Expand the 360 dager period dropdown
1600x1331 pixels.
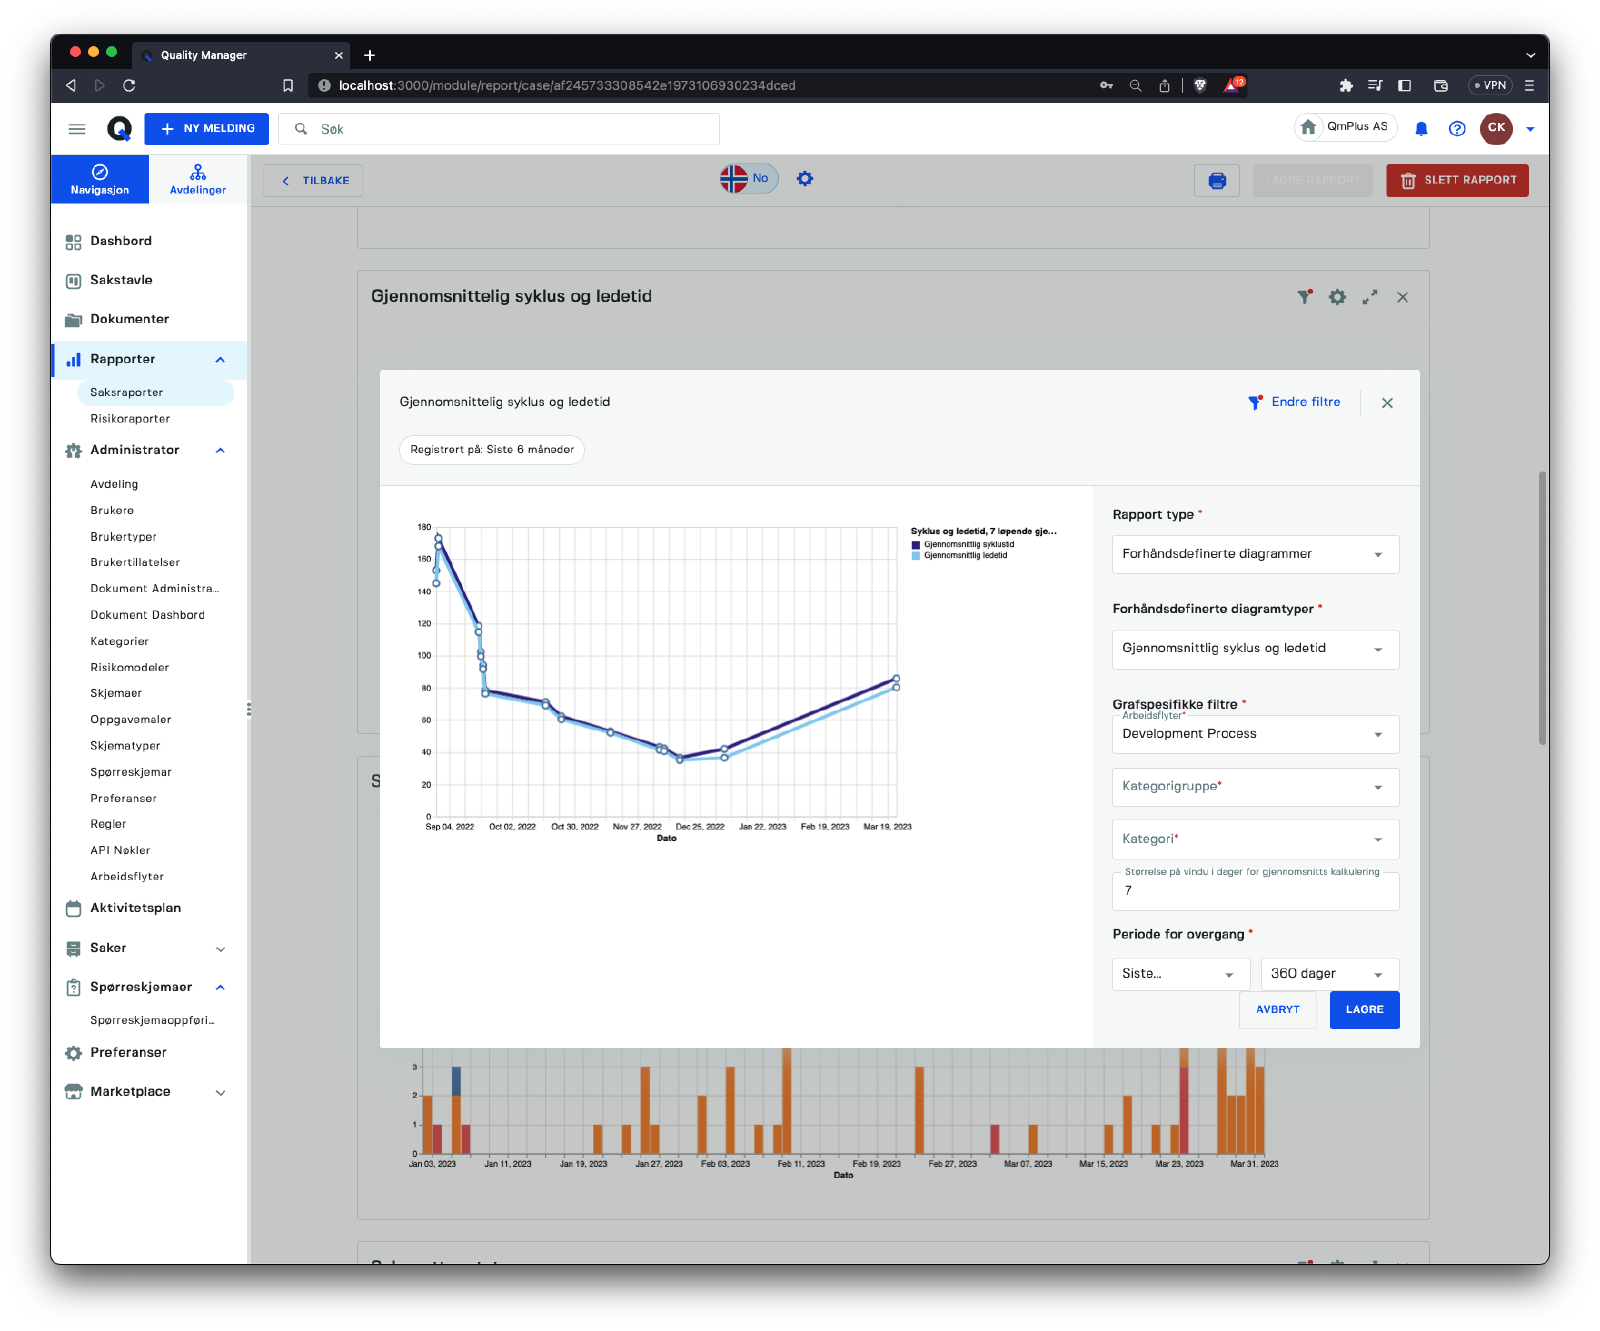(1329, 974)
